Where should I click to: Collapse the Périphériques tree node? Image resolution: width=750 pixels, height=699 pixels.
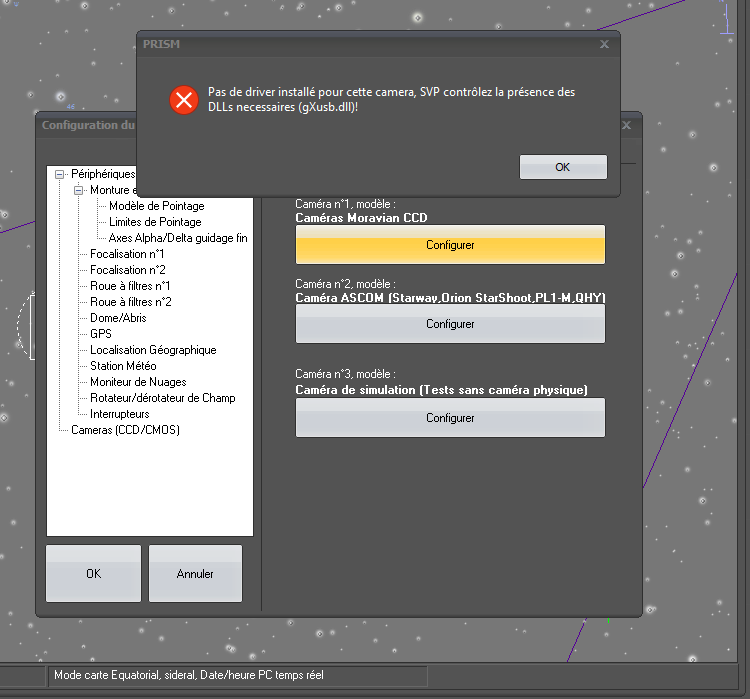[x=60, y=174]
